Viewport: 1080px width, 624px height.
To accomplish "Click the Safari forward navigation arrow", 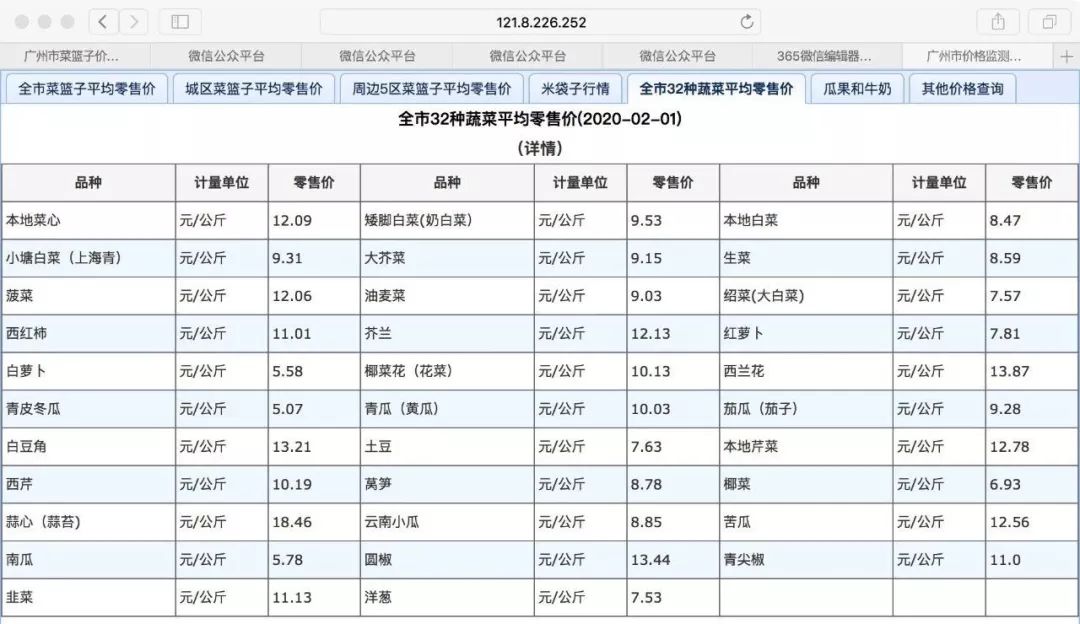I will point(133,22).
